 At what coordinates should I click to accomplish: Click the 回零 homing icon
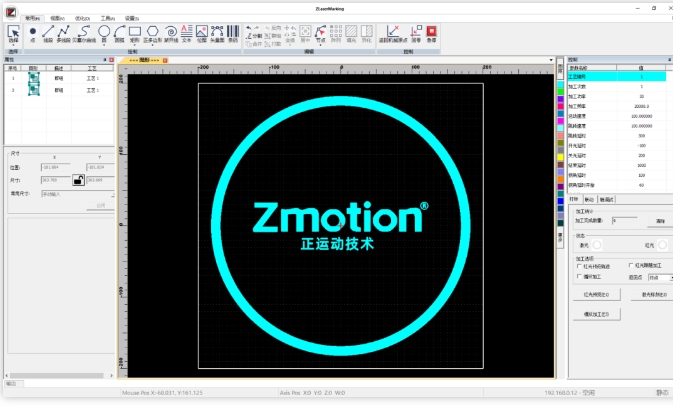416,34
